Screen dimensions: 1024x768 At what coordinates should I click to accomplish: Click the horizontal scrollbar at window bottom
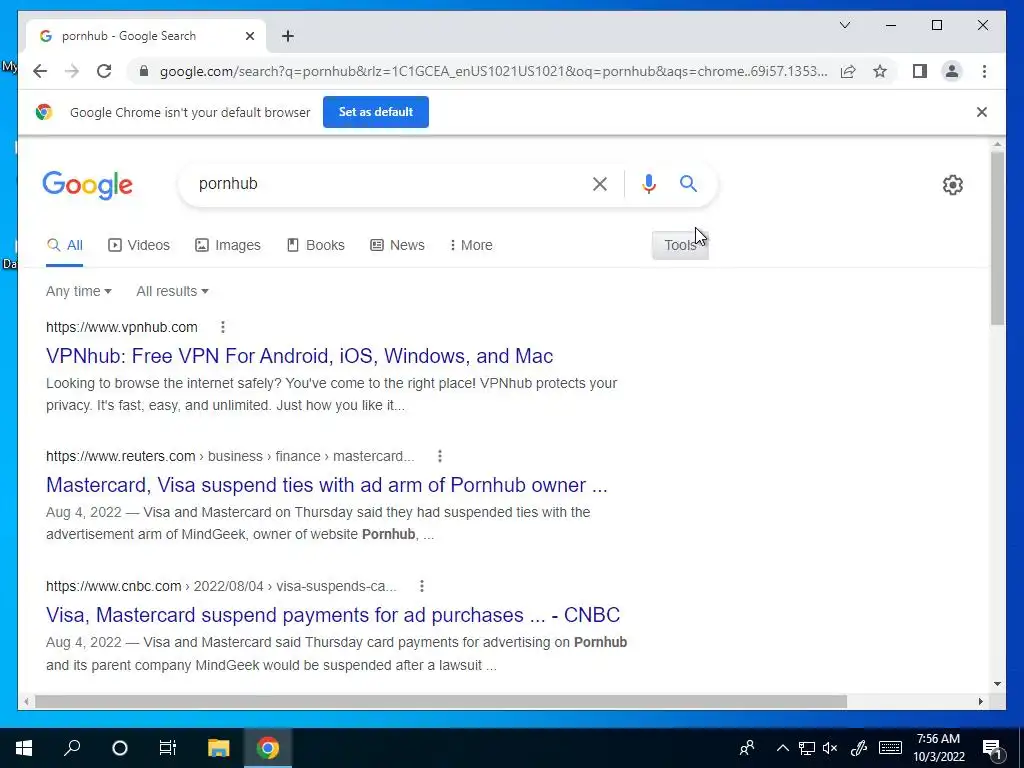click(x=441, y=701)
